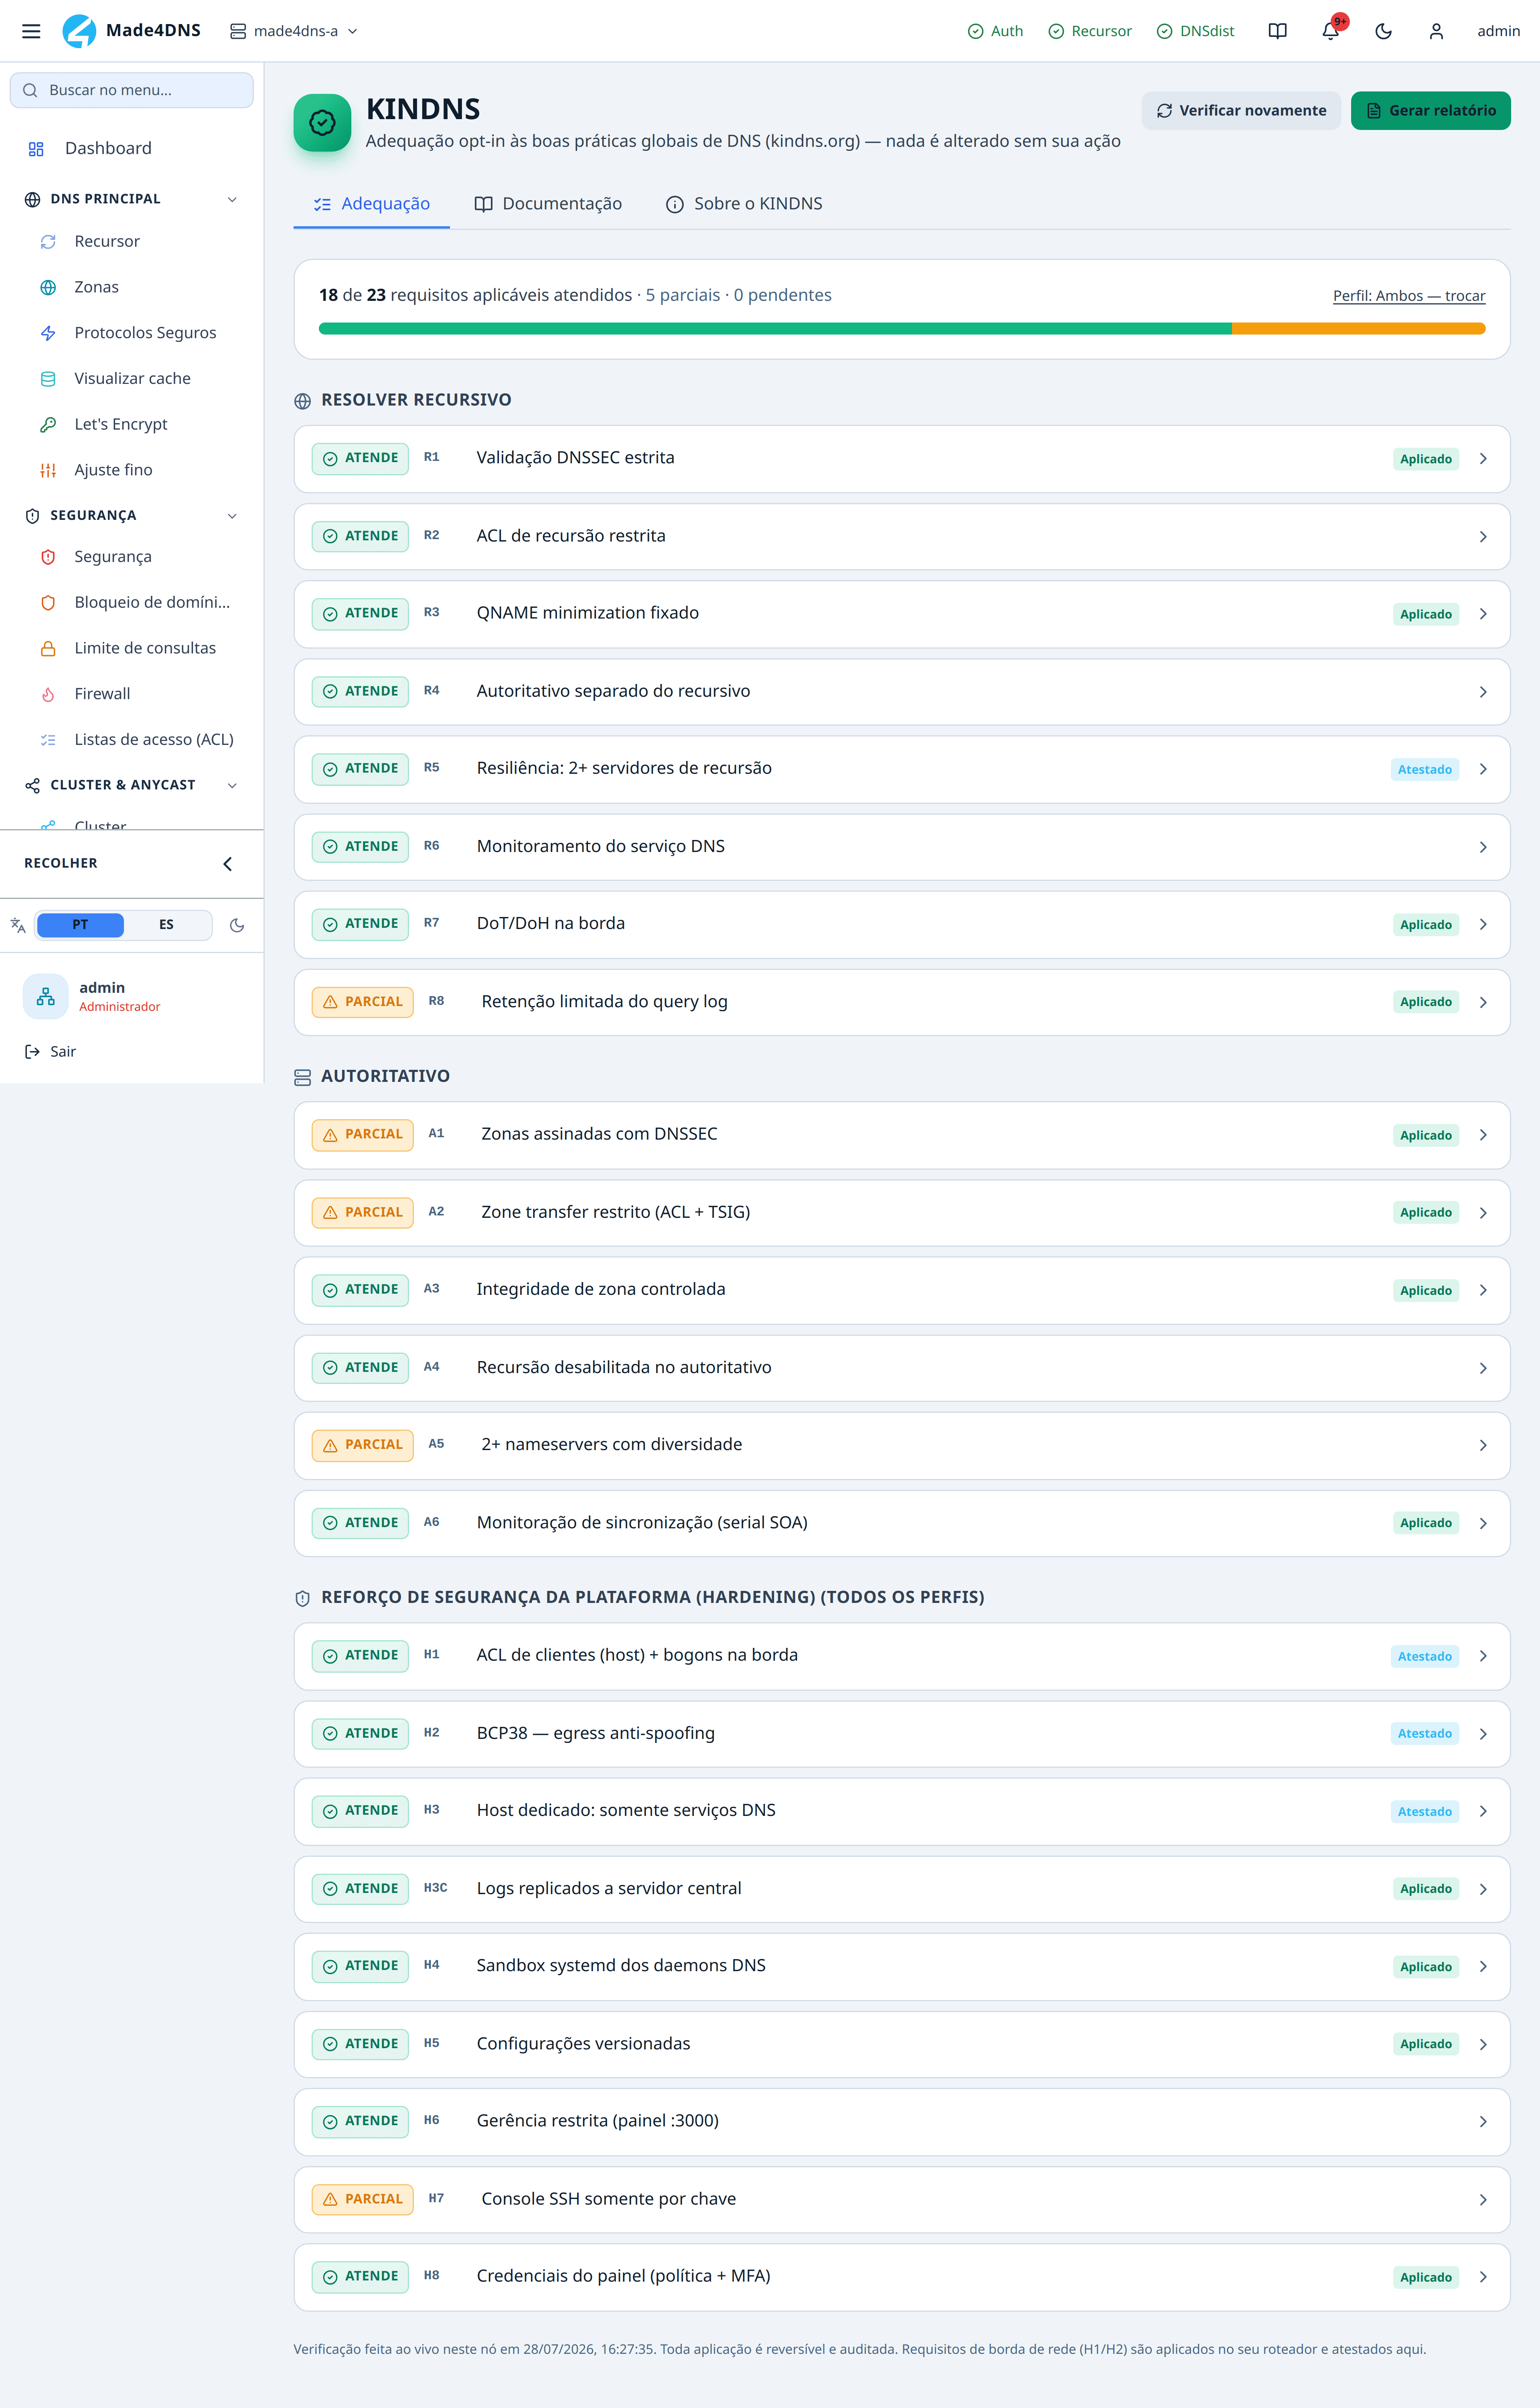Click the Listas de acesso icon
The image size is (1540, 2408).
(48, 740)
